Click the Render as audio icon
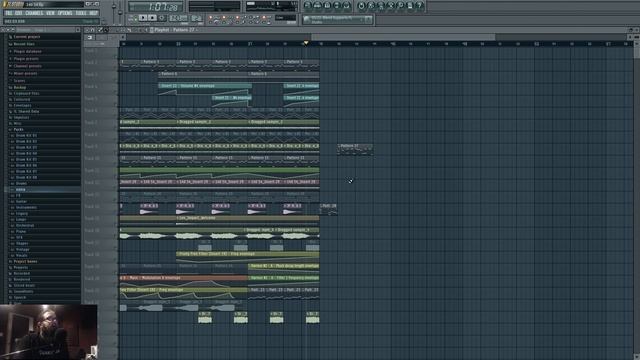 [x=381, y=6]
